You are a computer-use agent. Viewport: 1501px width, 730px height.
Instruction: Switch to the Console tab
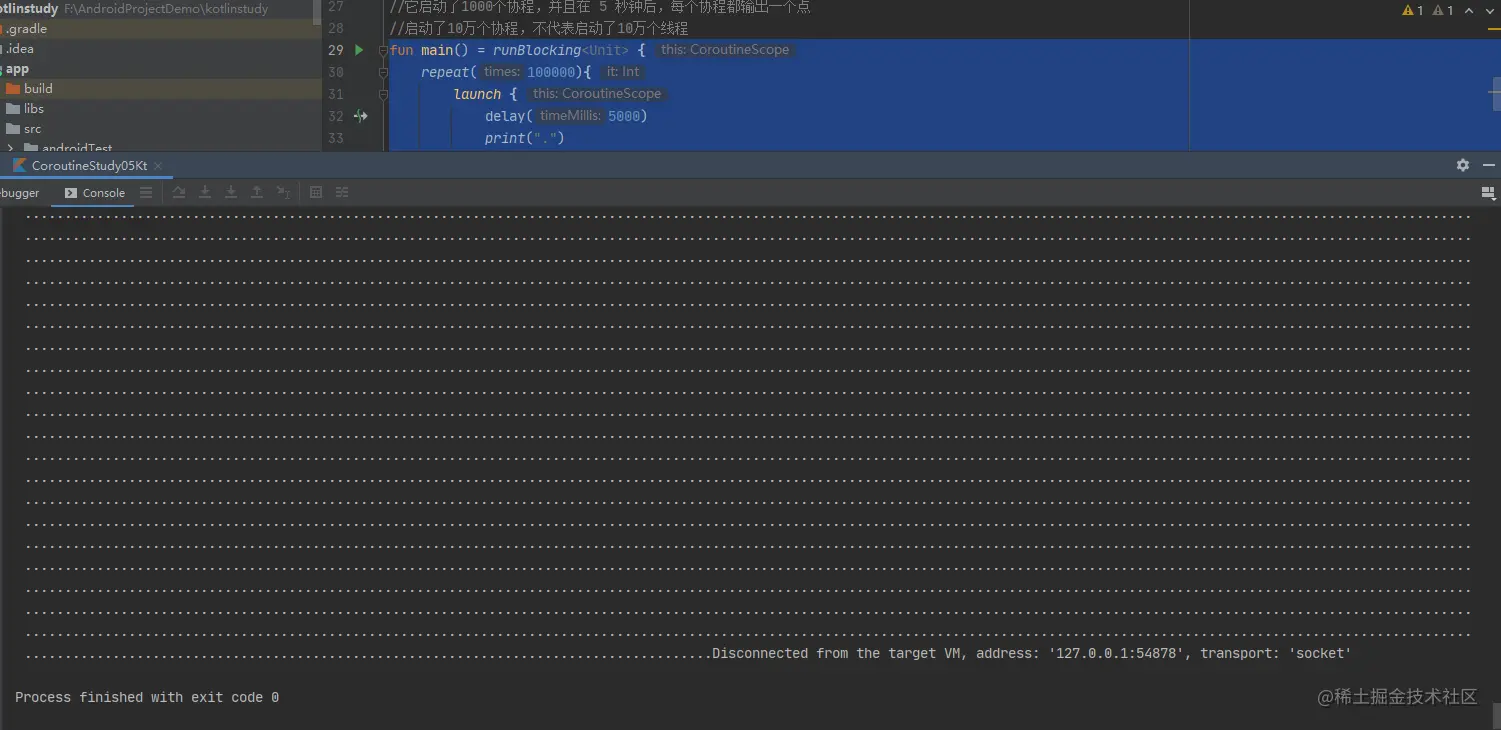tap(95, 193)
